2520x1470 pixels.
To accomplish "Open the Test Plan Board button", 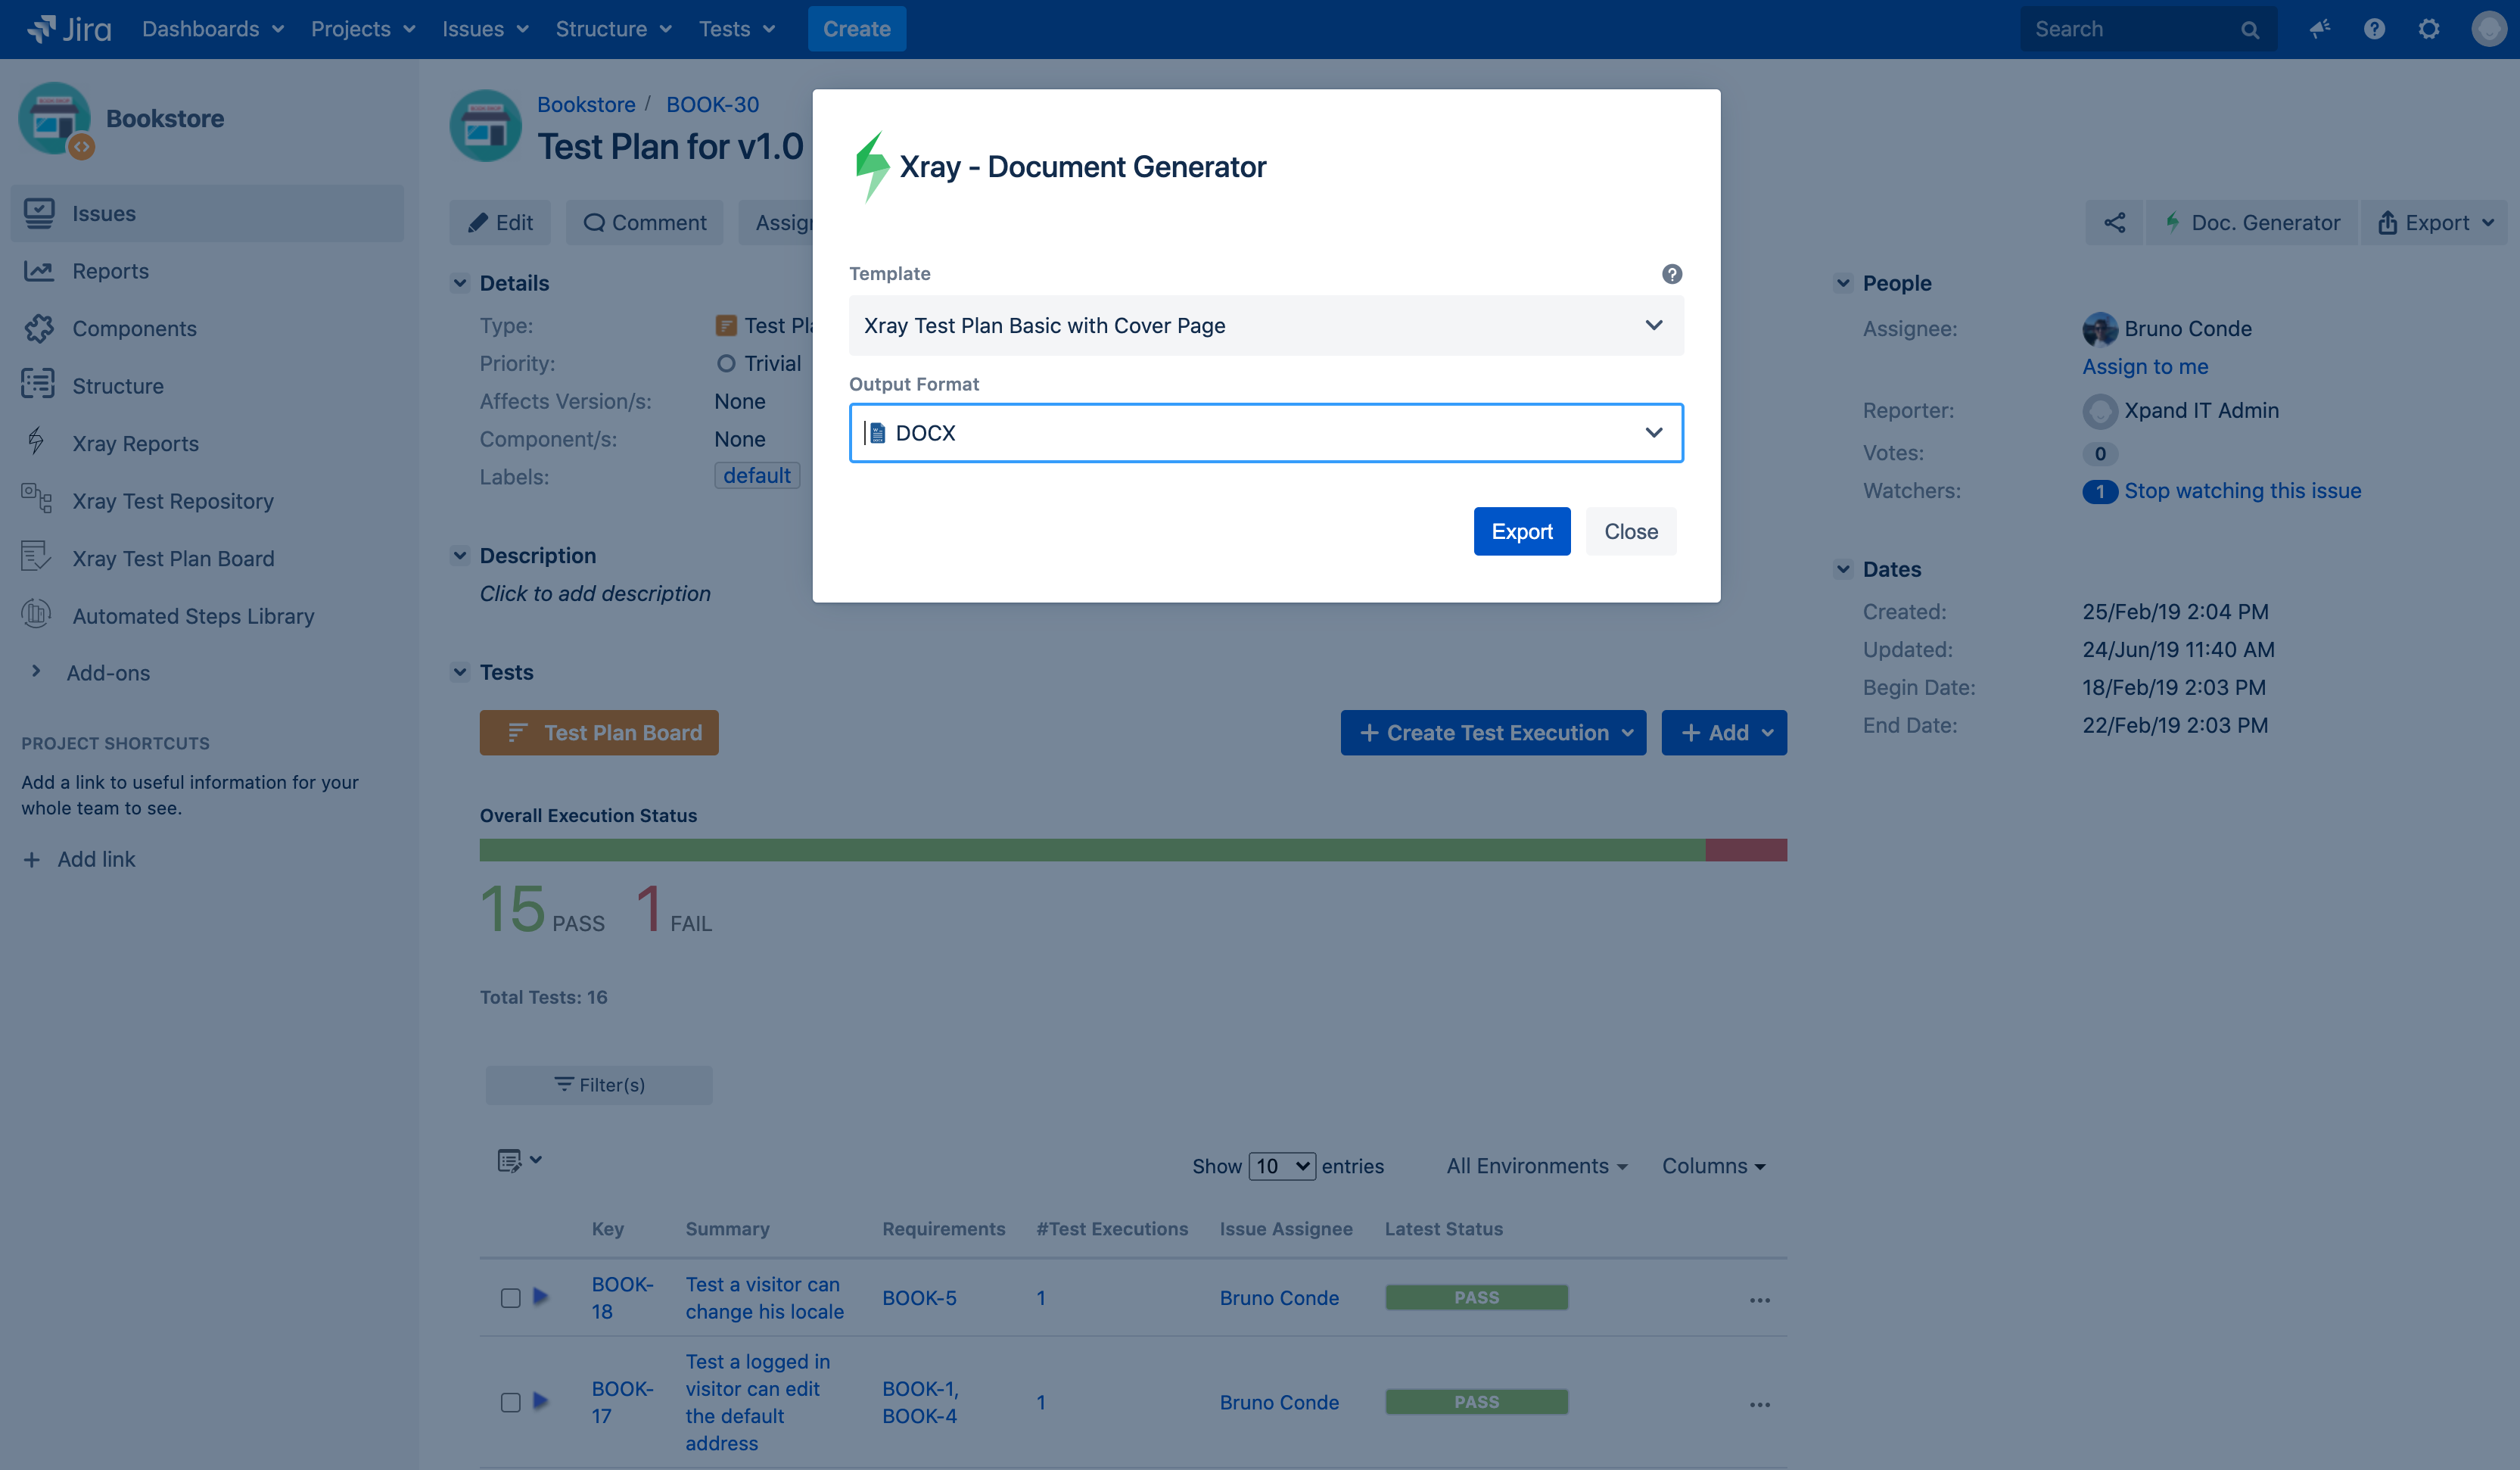I will (599, 733).
